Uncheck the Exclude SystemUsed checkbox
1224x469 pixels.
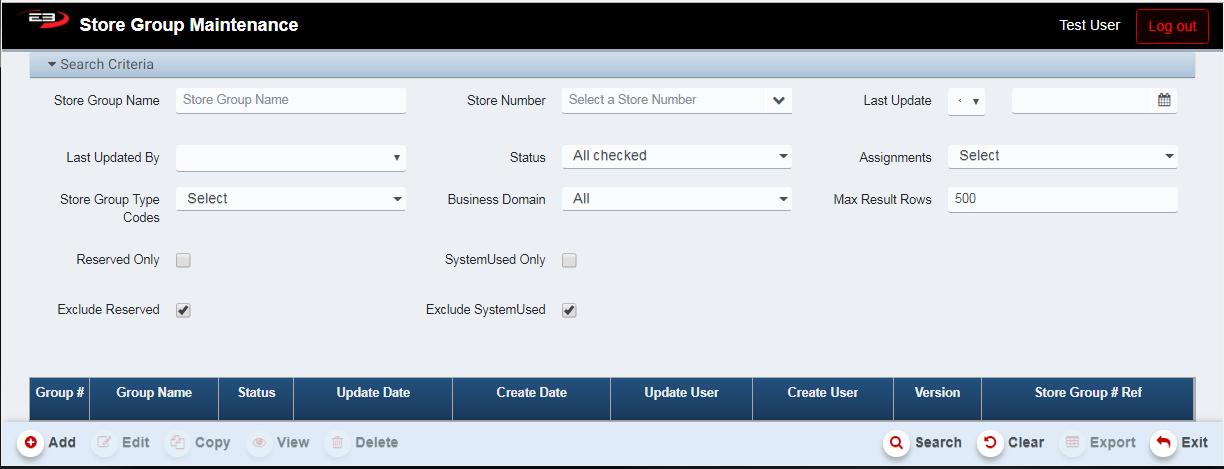(x=569, y=310)
